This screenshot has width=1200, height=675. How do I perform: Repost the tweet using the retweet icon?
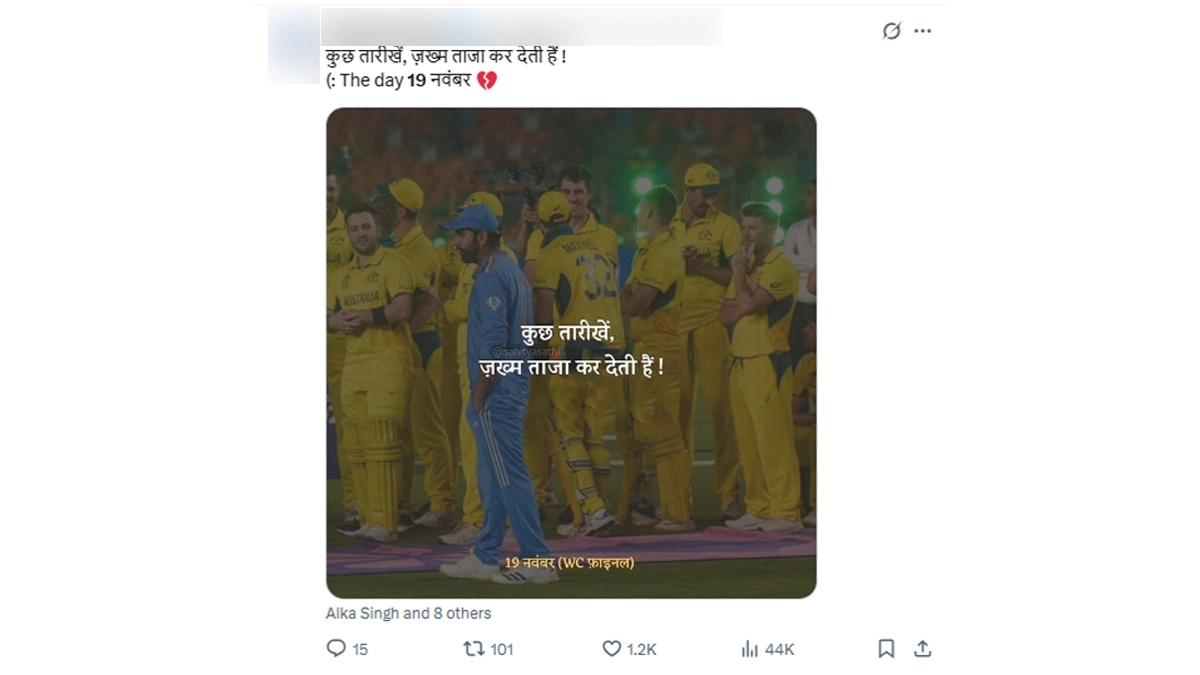pos(474,649)
